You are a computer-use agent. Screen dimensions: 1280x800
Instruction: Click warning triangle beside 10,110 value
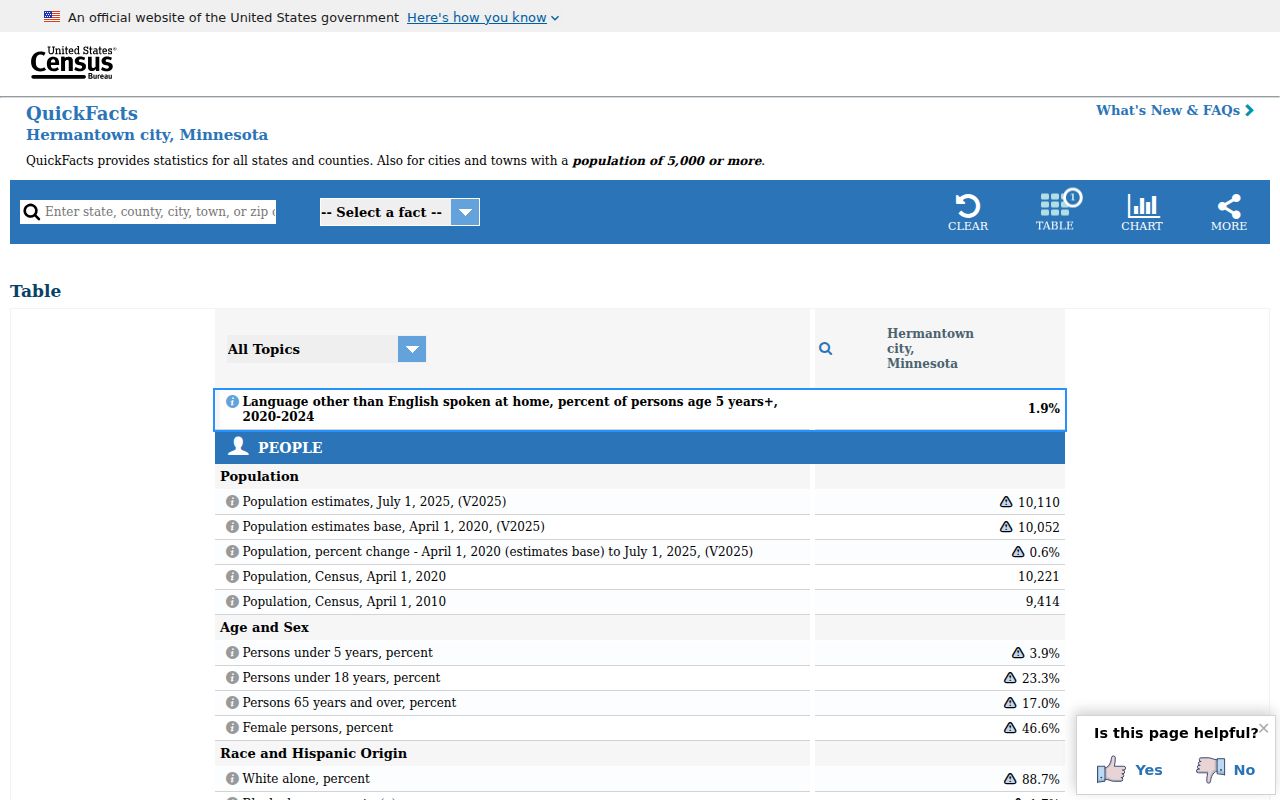pyautogui.click(x=1006, y=502)
